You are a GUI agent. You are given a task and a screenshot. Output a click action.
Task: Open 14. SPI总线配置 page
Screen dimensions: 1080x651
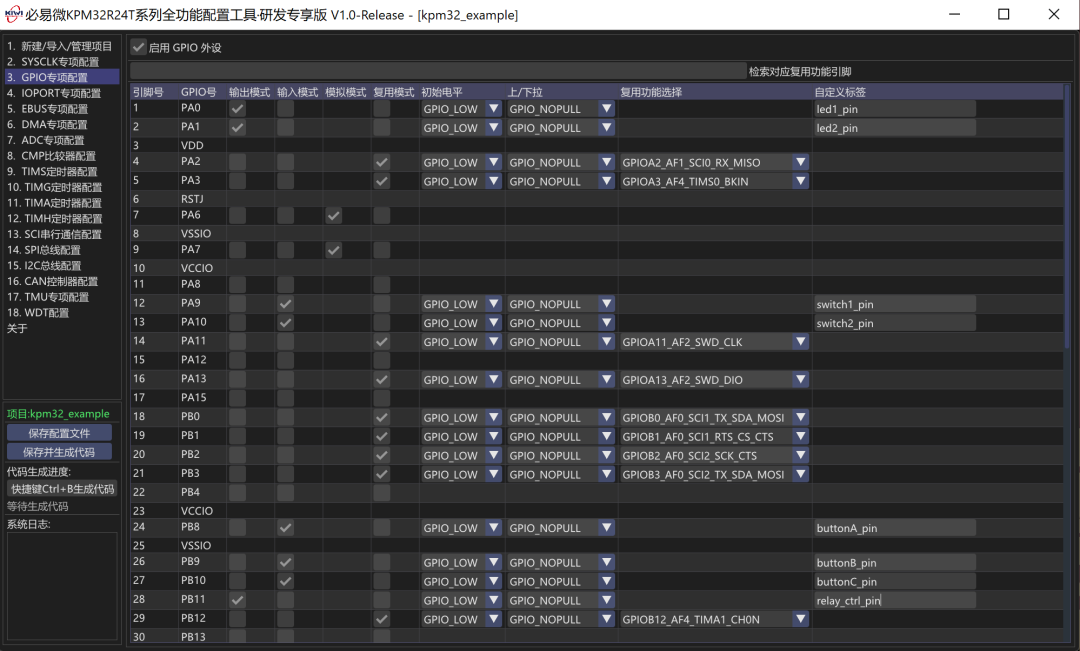[x=61, y=250]
